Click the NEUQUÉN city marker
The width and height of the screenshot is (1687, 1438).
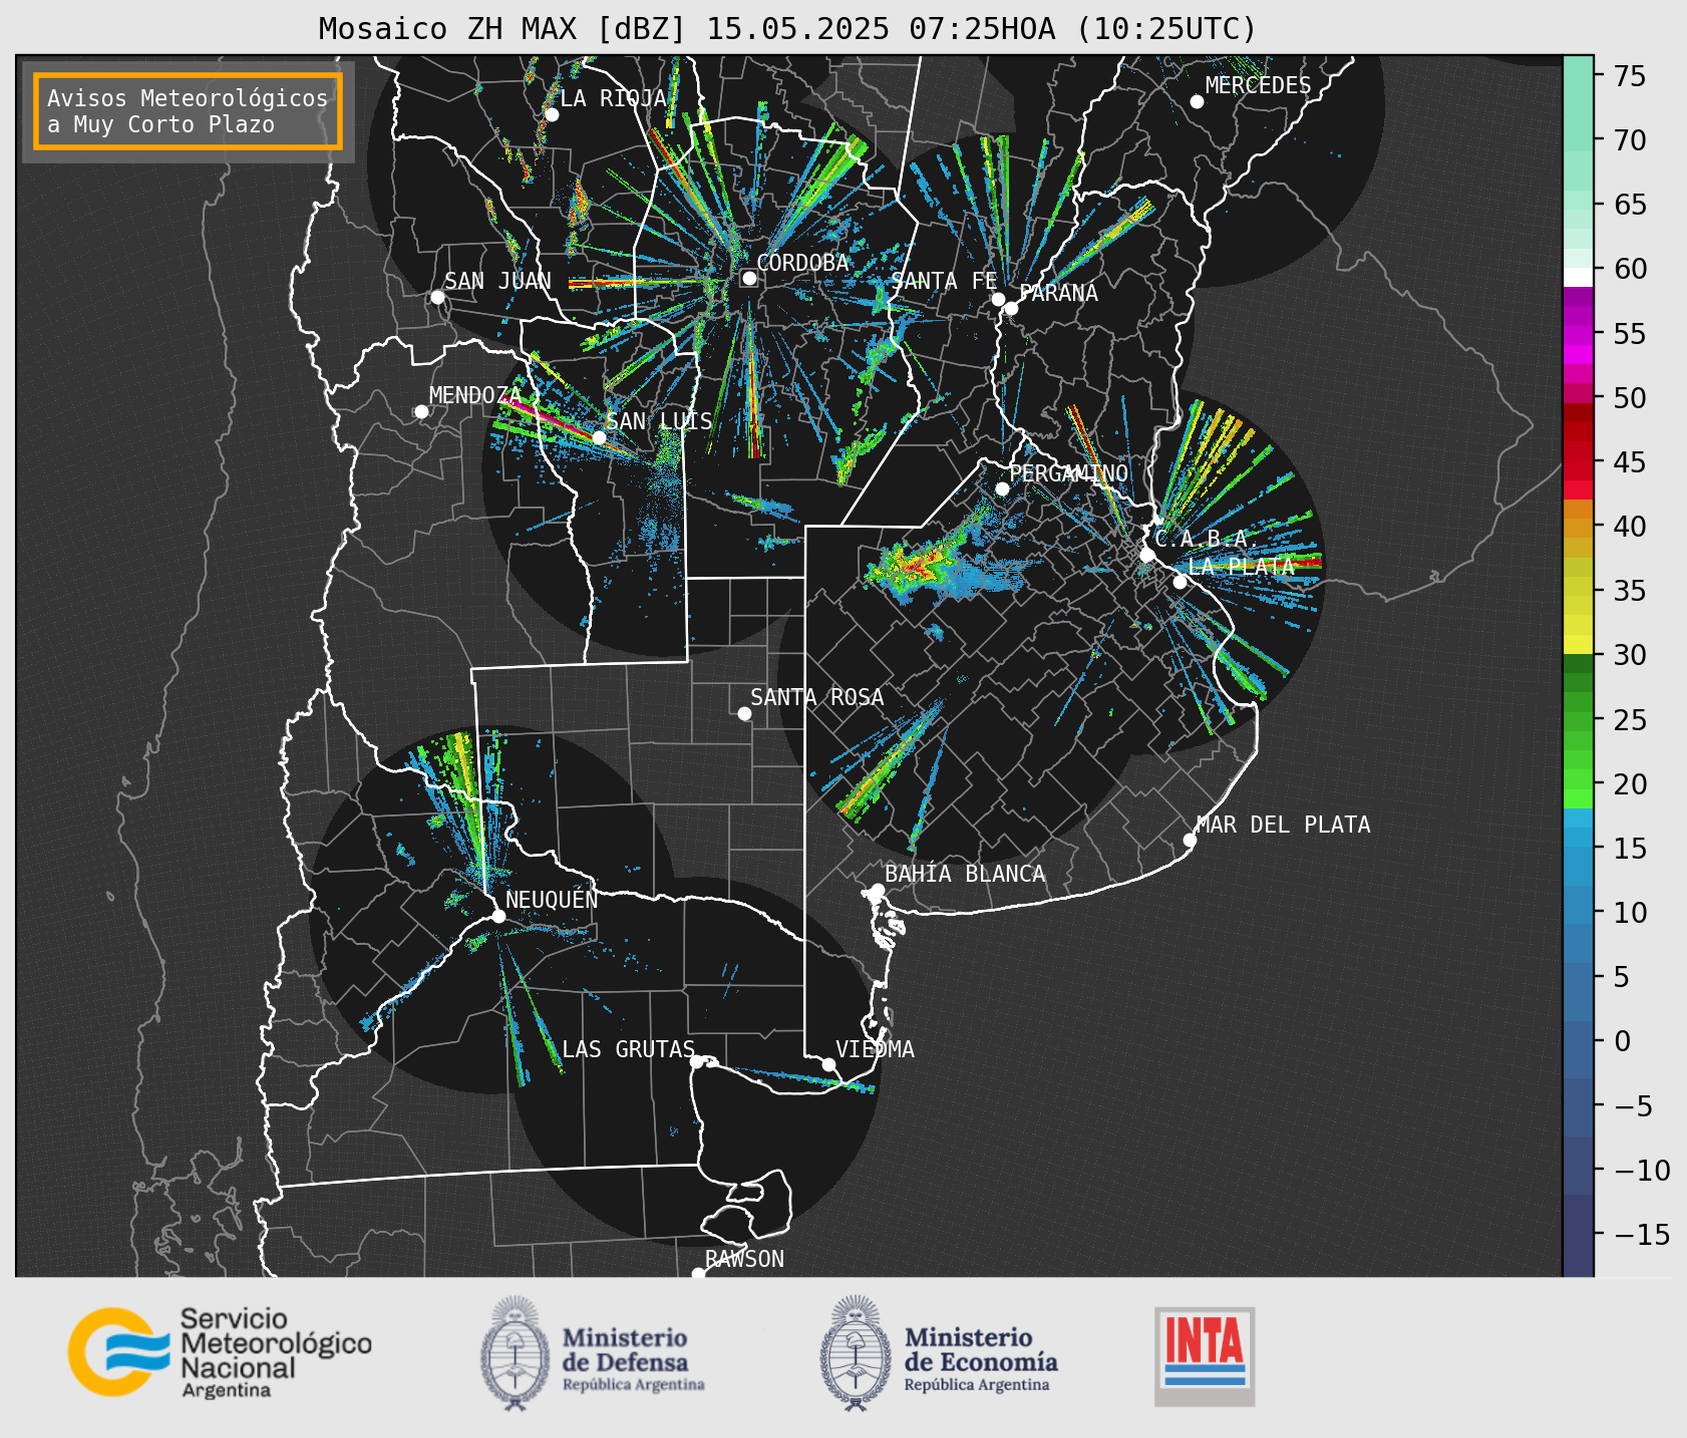point(498,916)
